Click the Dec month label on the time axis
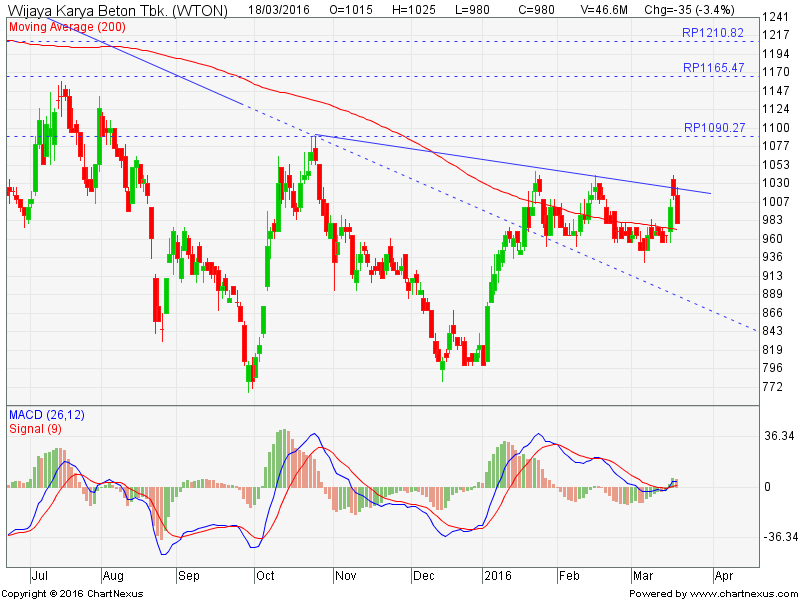This screenshot has width=800, height=600. pyautogui.click(x=423, y=576)
